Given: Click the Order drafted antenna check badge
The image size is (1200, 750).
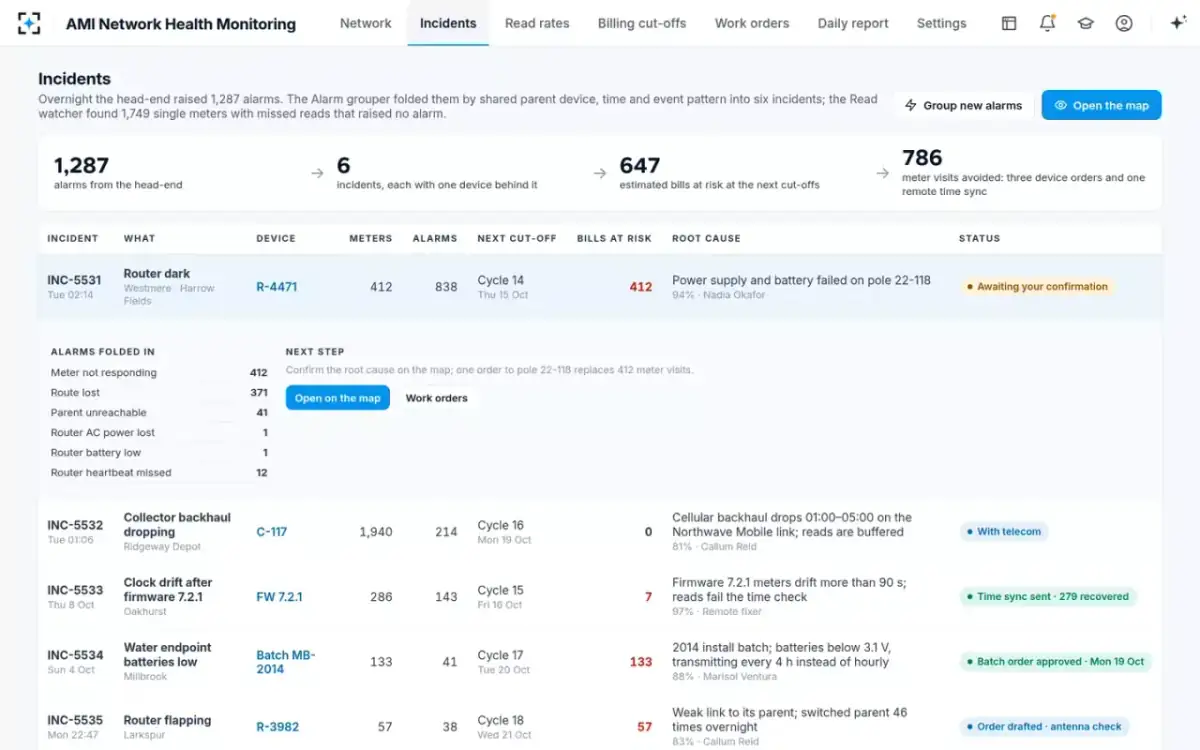Looking at the screenshot, I should (1044, 727).
